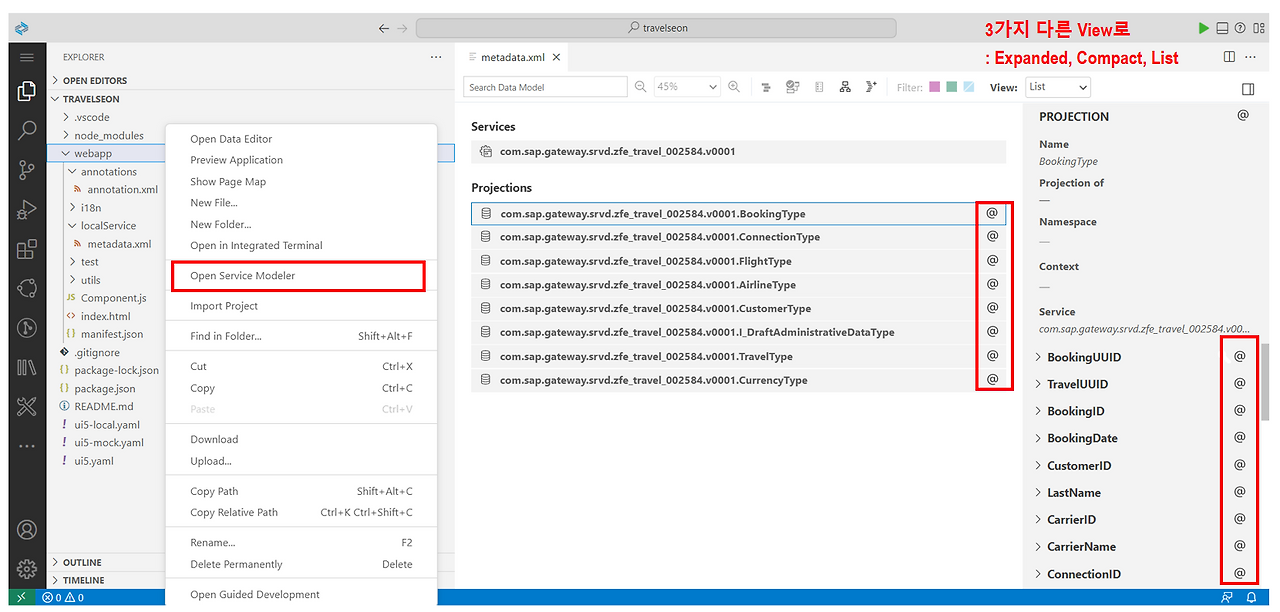Screen dimensions: 1280x612
Task: Open manifest.json in the explorer
Action: point(111,334)
